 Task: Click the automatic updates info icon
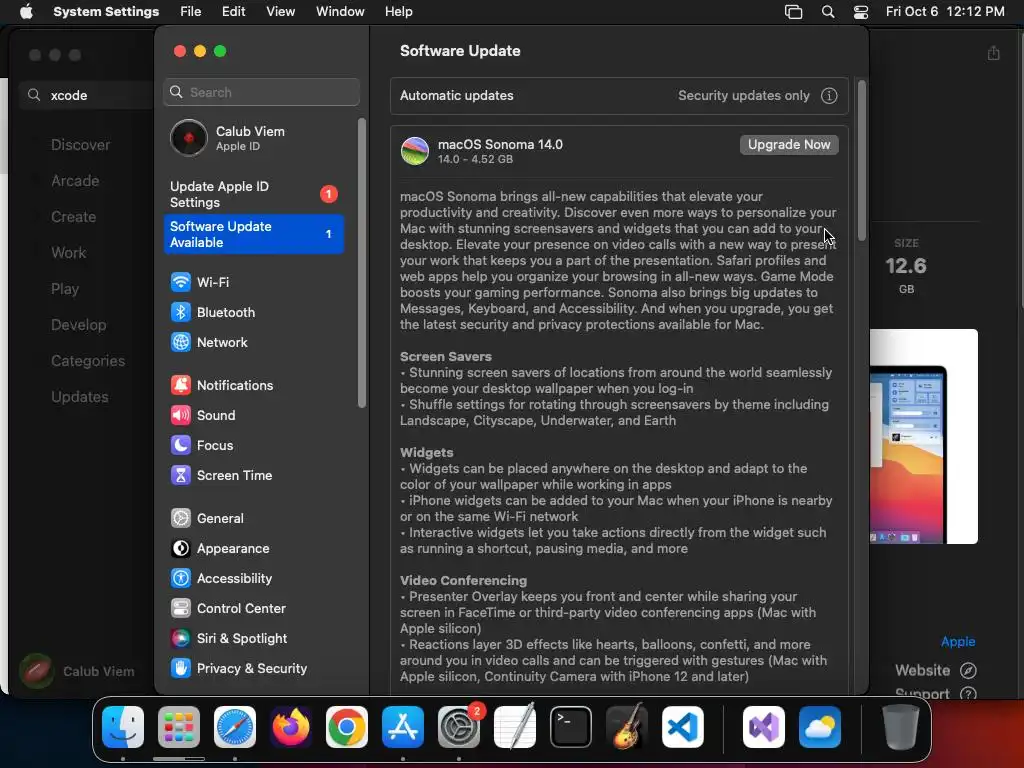click(x=829, y=96)
